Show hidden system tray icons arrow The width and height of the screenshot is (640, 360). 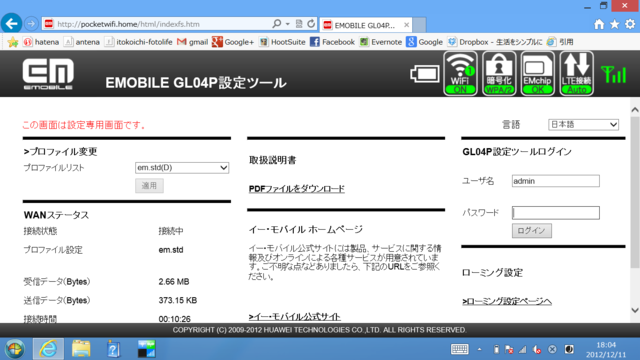point(480,349)
